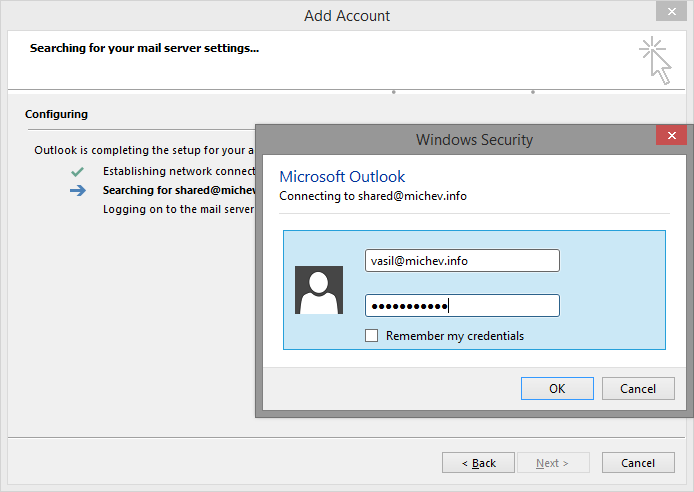Click the Configuring section label
Screen dimensions: 694x492
pos(56,114)
